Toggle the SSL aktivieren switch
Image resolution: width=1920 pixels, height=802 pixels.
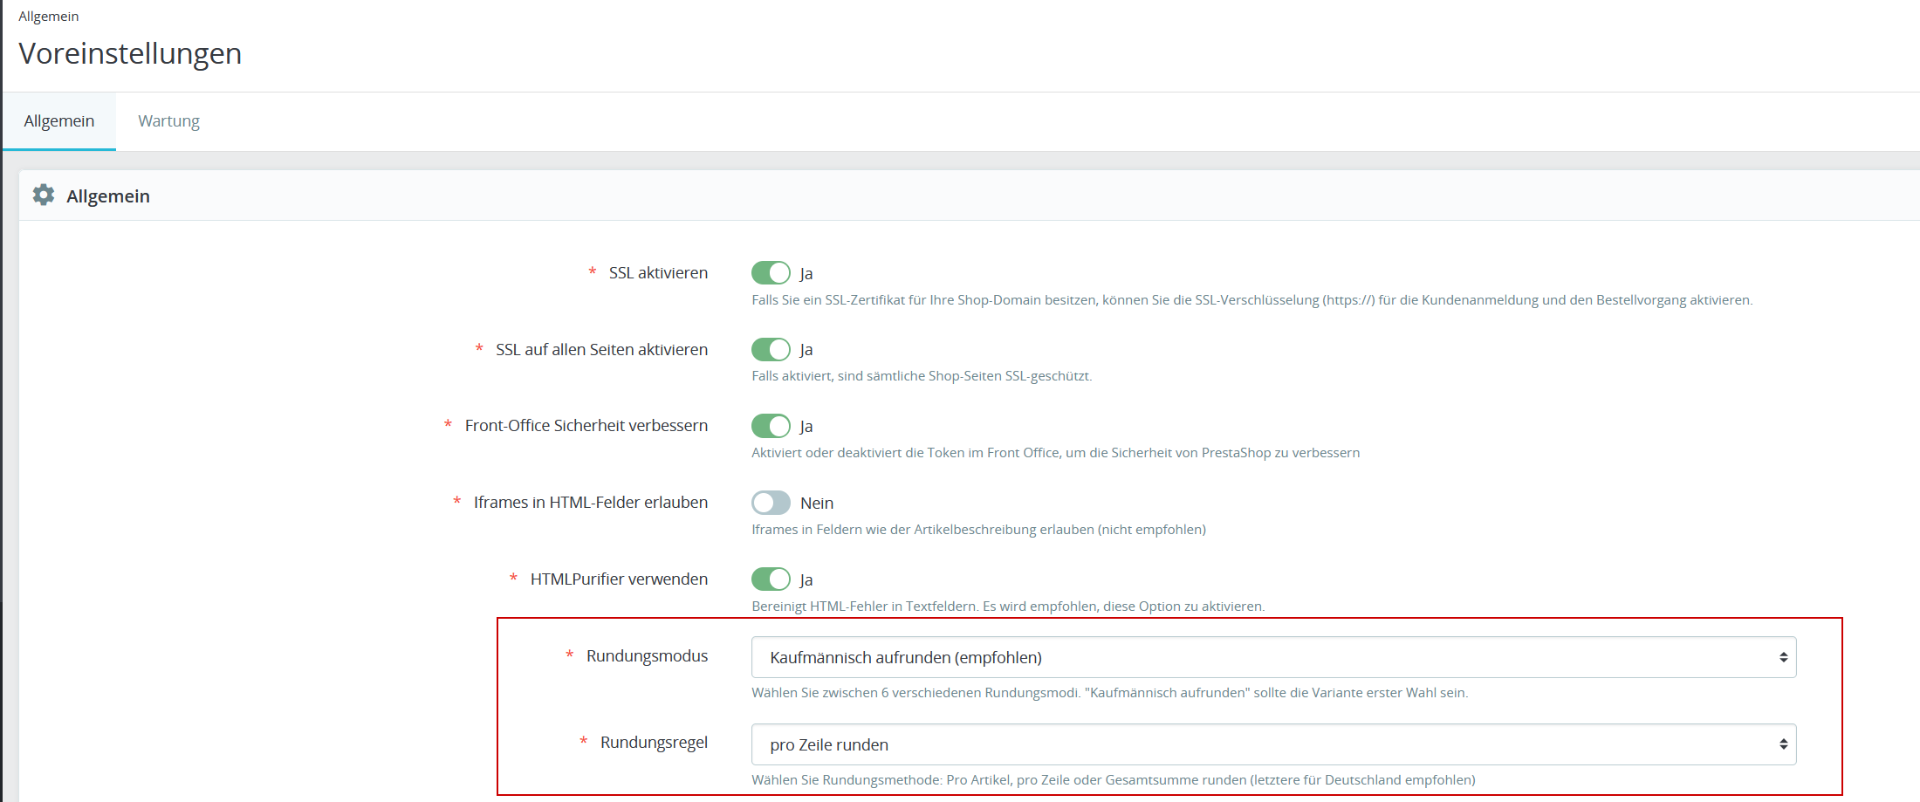pyautogui.click(x=771, y=273)
